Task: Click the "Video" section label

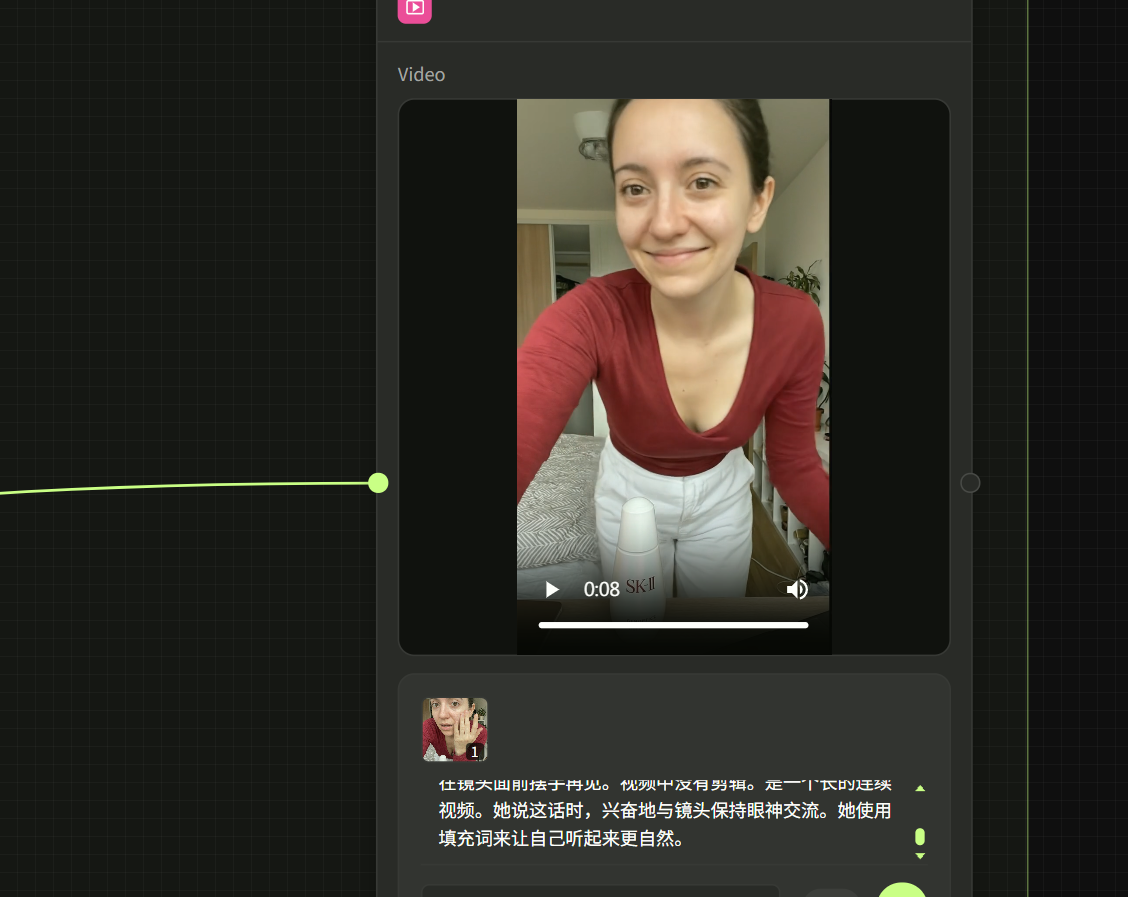Action: pyautogui.click(x=421, y=75)
